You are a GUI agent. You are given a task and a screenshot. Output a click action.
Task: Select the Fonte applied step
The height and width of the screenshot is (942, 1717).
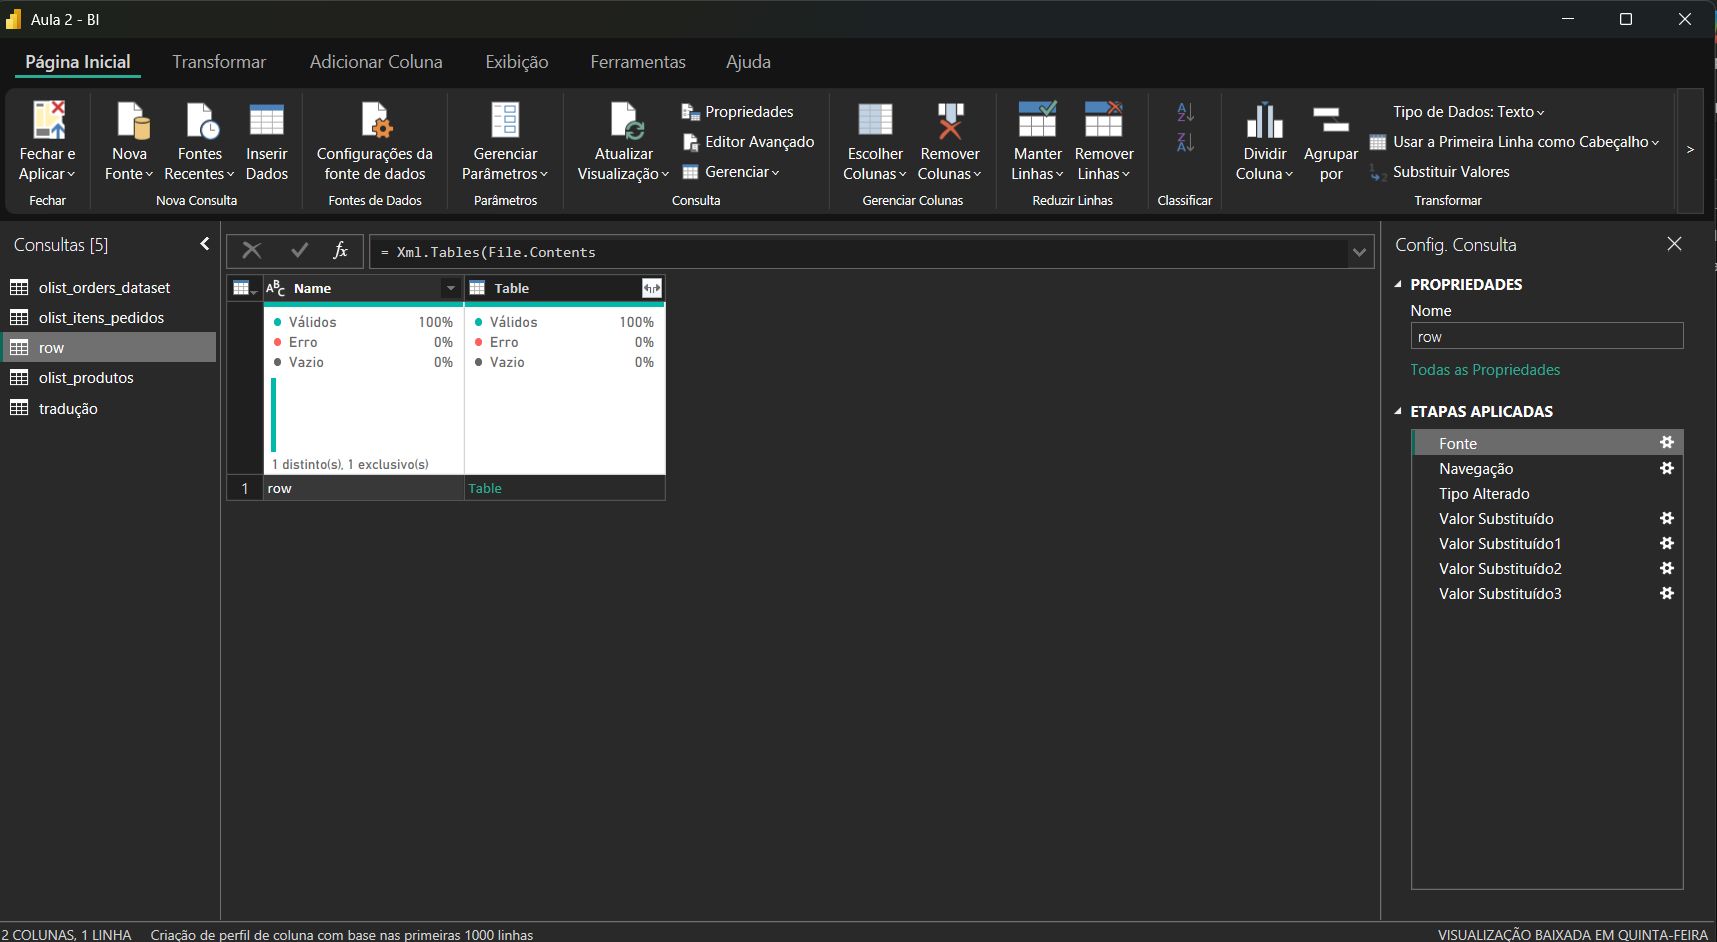(x=1547, y=443)
